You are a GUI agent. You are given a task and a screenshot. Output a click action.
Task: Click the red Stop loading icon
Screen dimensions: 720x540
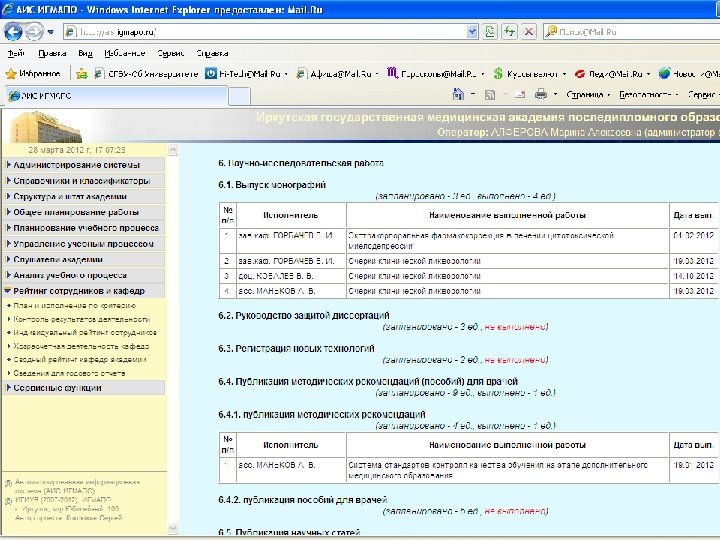529,32
